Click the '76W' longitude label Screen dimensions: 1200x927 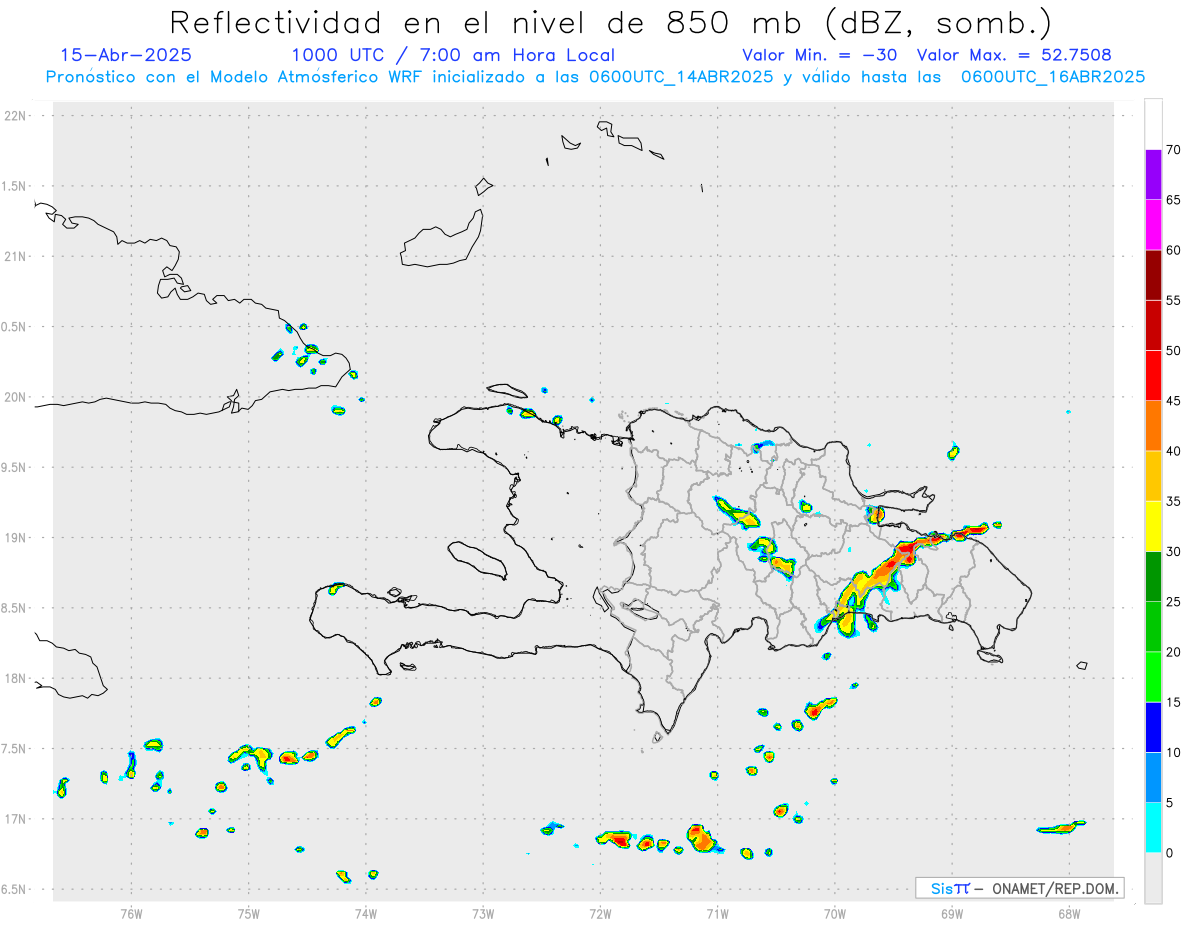coord(131,913)
